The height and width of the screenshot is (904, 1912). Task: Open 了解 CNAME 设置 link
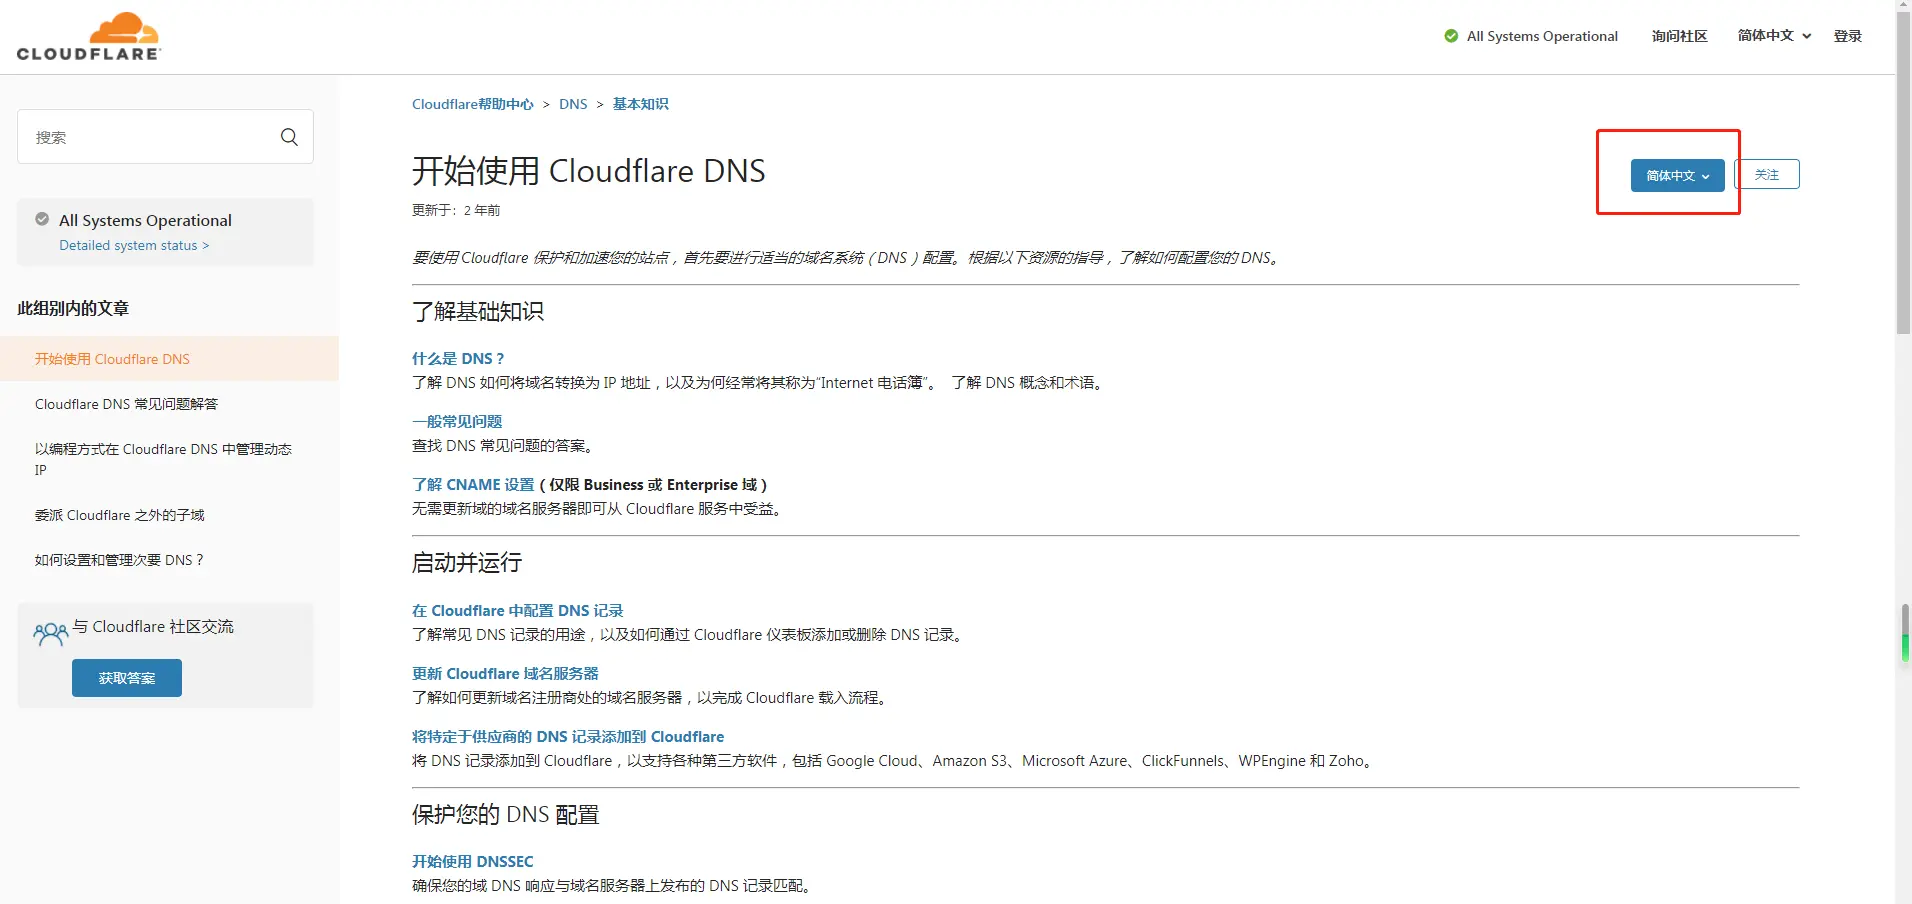pos(473,484)
